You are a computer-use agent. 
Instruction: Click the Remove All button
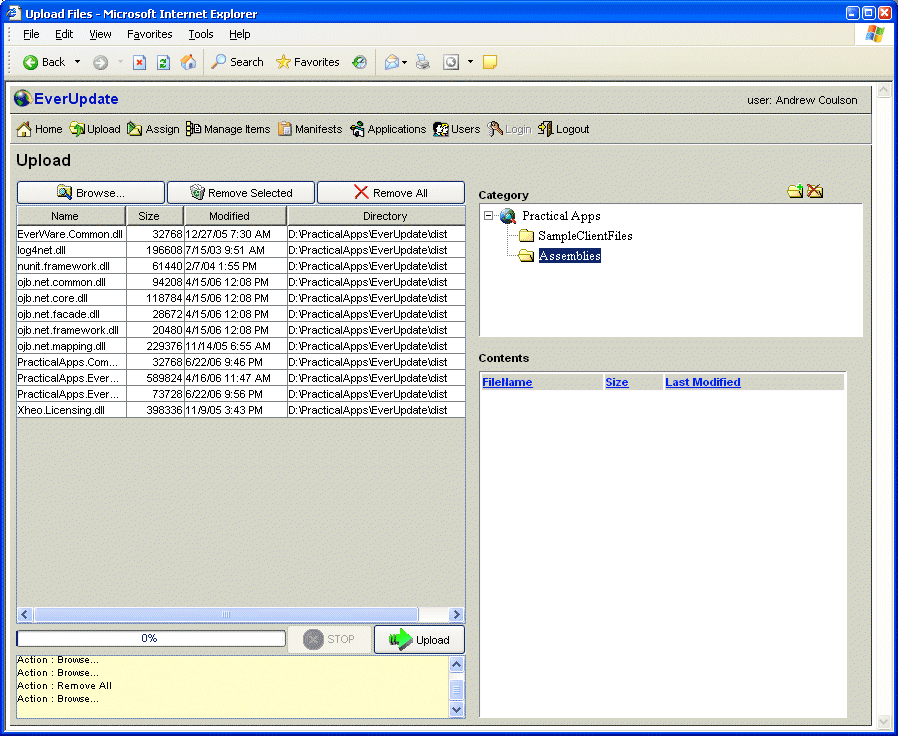pyautogui.click(x=391, y=193)
